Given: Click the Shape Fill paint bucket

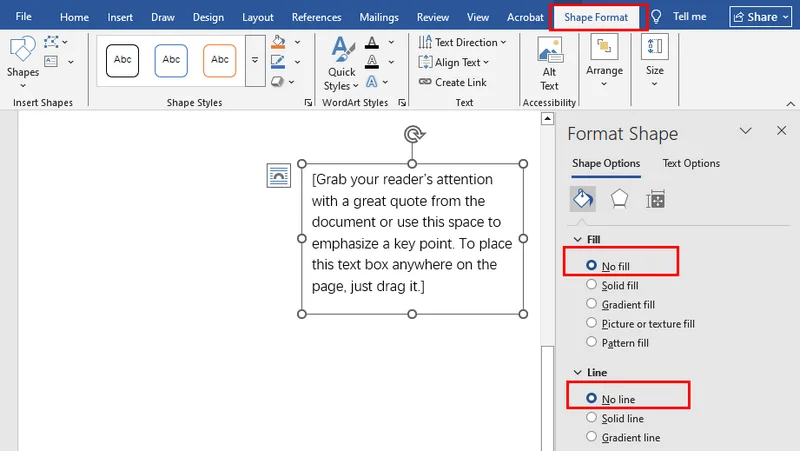Looking at the screenshot, I should [279, 42].
